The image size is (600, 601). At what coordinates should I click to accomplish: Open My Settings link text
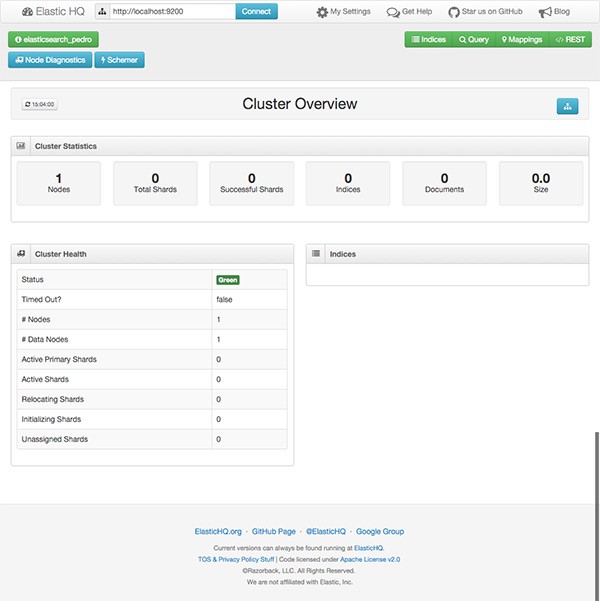click(350, 11)
